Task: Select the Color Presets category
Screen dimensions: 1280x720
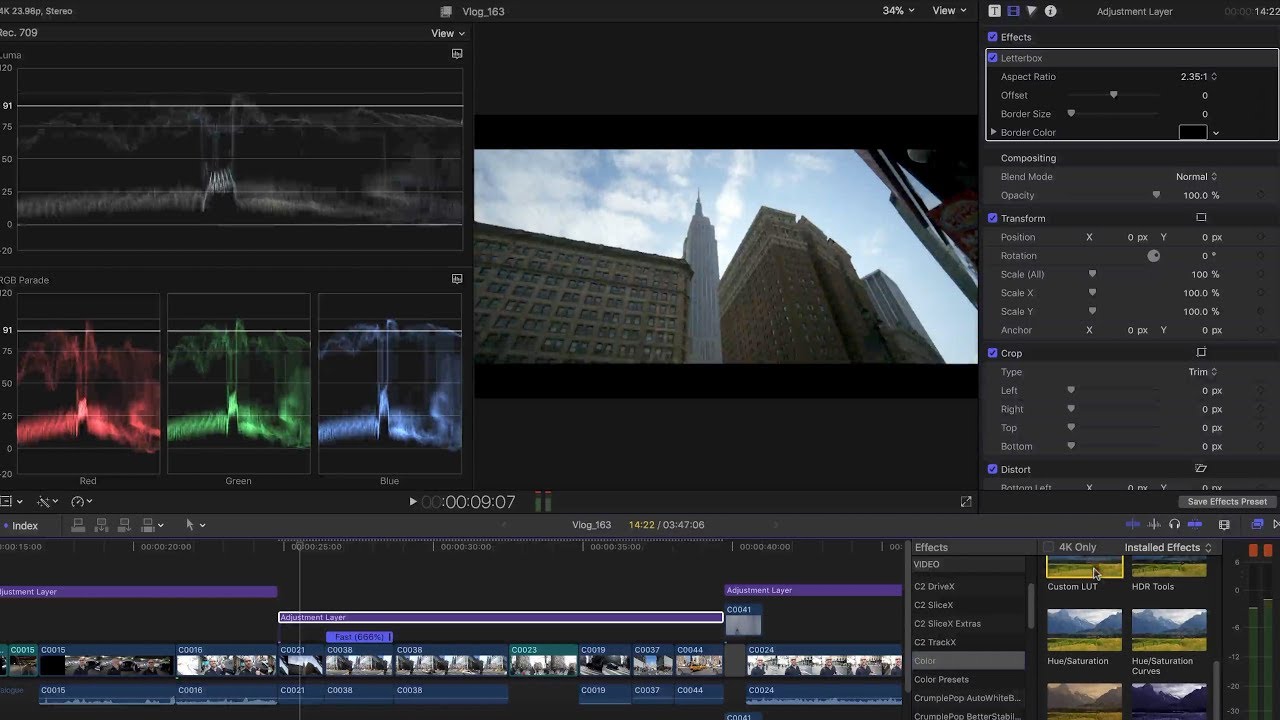Action: (968, 680)
